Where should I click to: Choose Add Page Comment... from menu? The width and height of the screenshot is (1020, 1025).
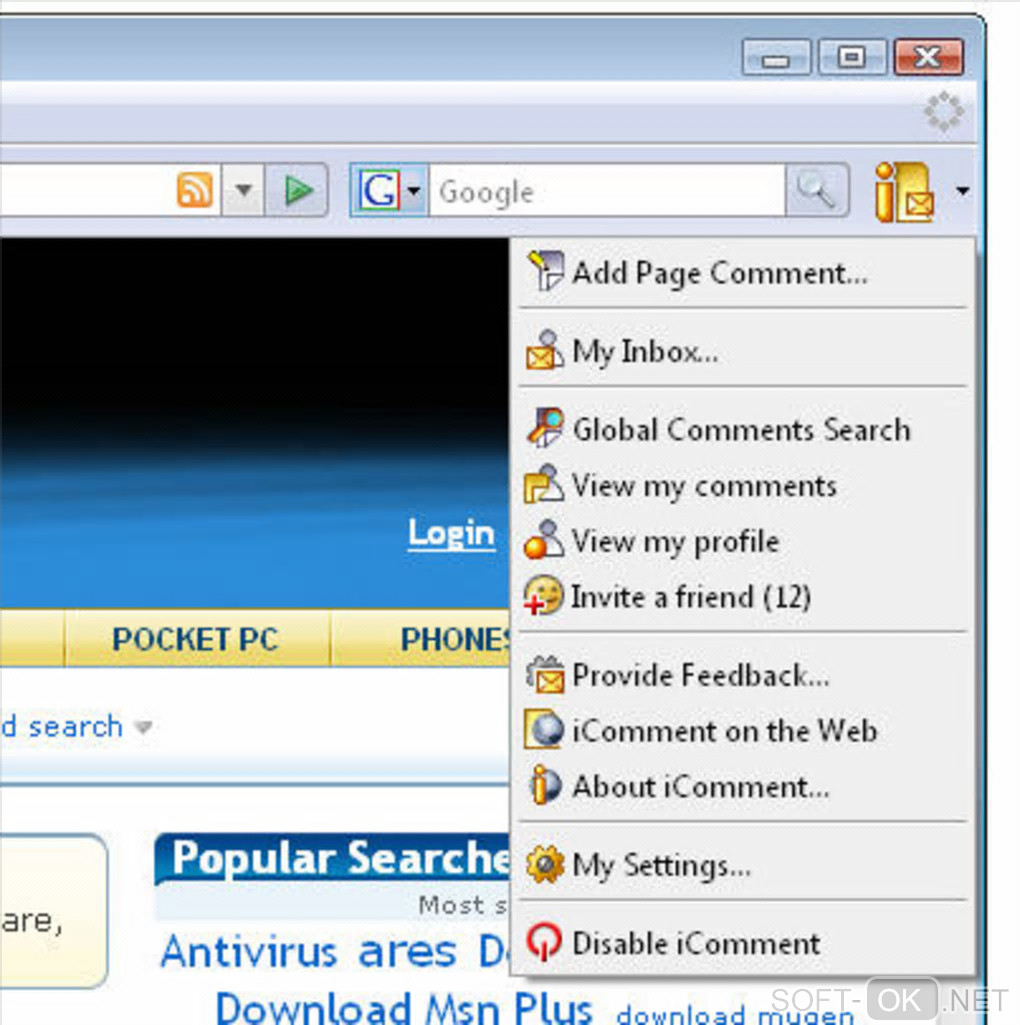click(x=743, y=271)
